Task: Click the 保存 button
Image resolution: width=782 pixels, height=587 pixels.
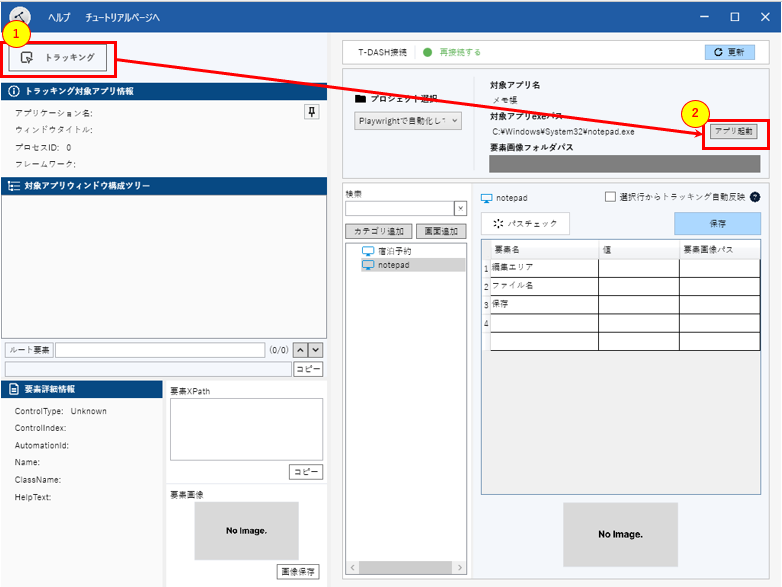Action: pos(718,223)
